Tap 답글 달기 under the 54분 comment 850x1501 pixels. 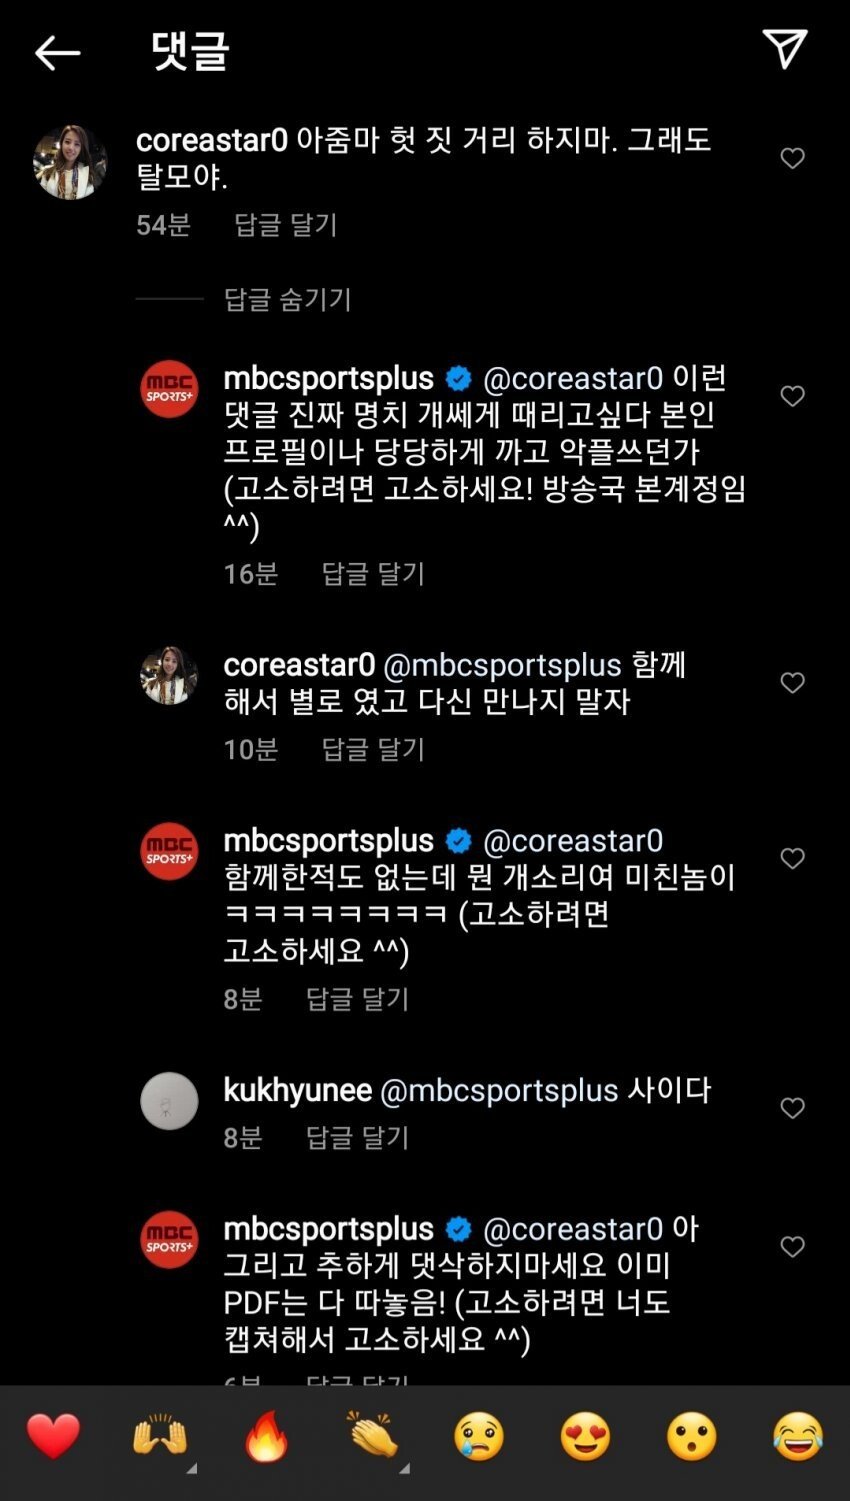point(285,224)
